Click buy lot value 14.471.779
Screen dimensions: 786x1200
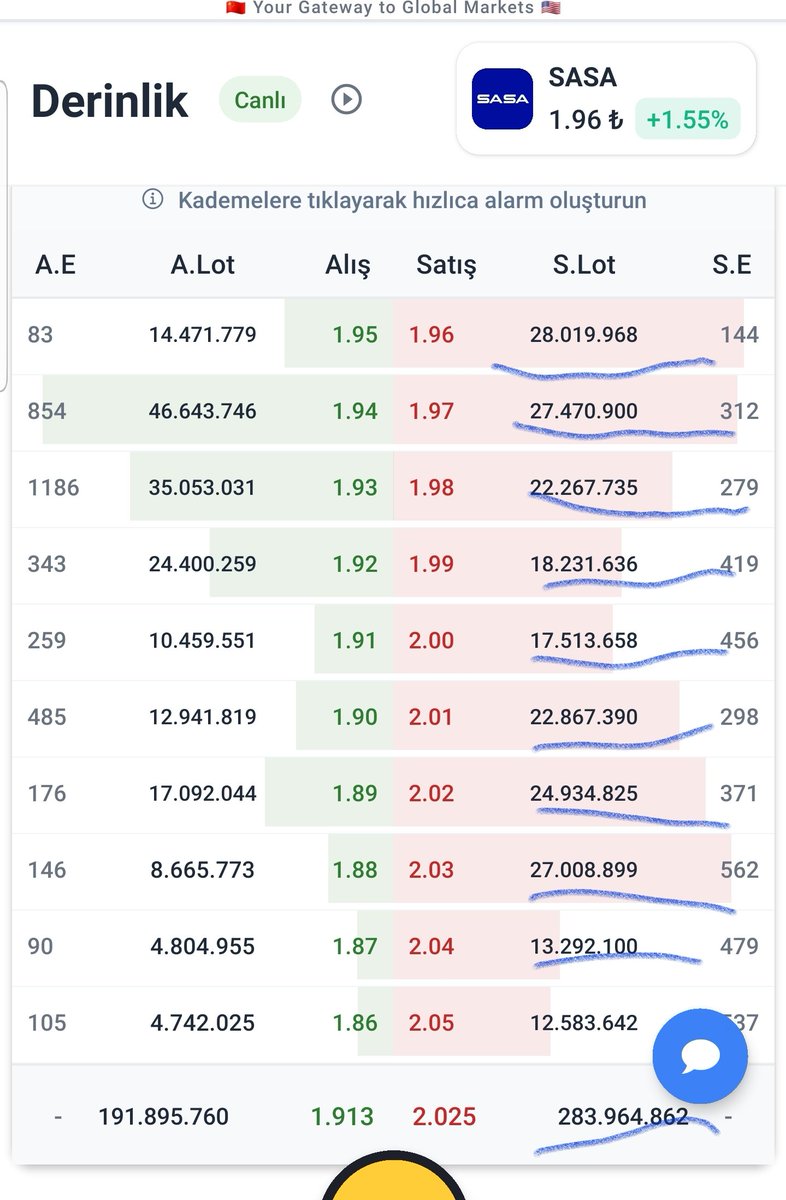(x=203, y=335)
